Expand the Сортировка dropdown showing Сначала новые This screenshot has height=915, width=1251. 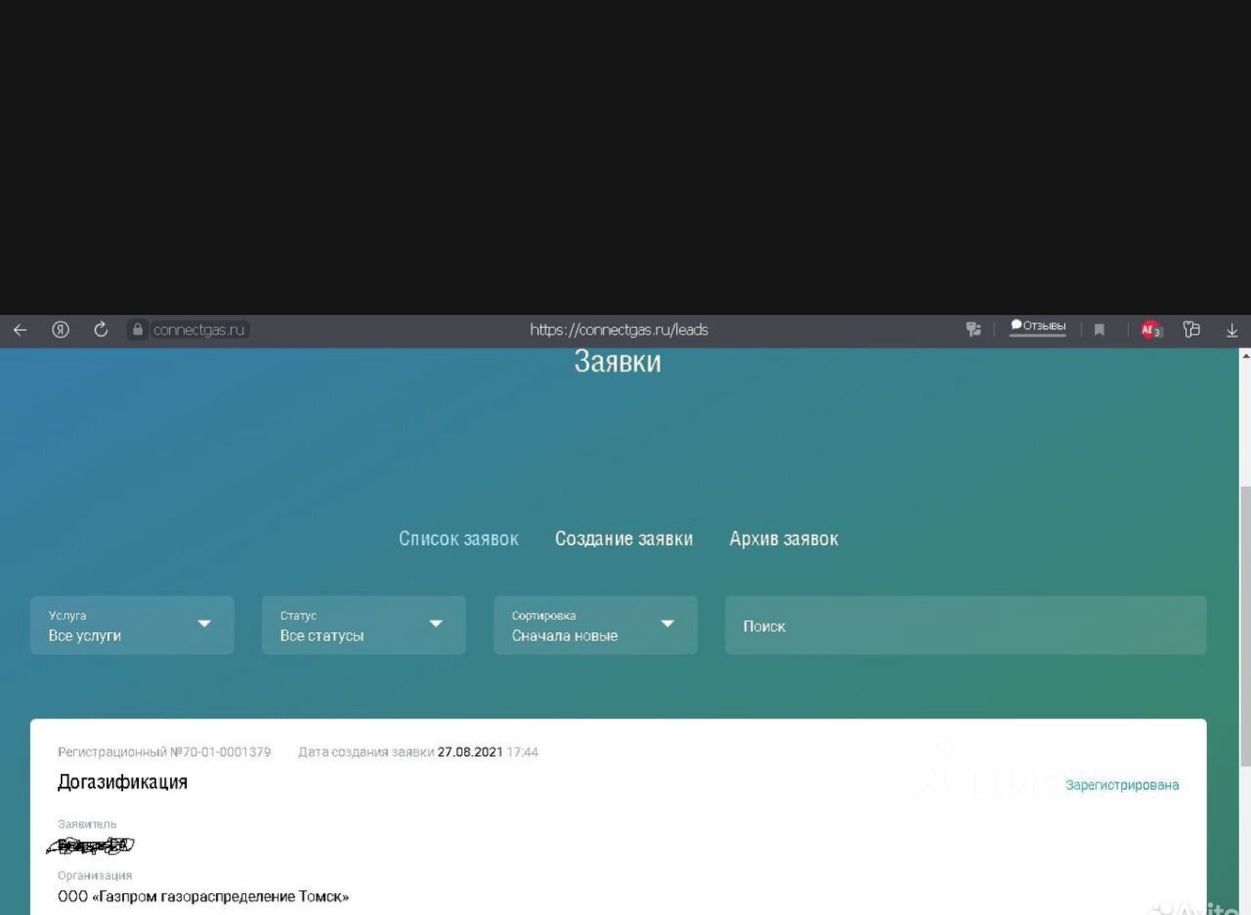(x=596, y=626)
